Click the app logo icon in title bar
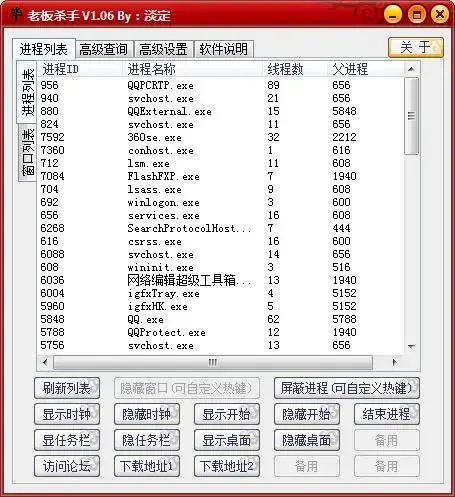Image resolution: width=455 pixels, height=497 pixels. pos(15,13)
